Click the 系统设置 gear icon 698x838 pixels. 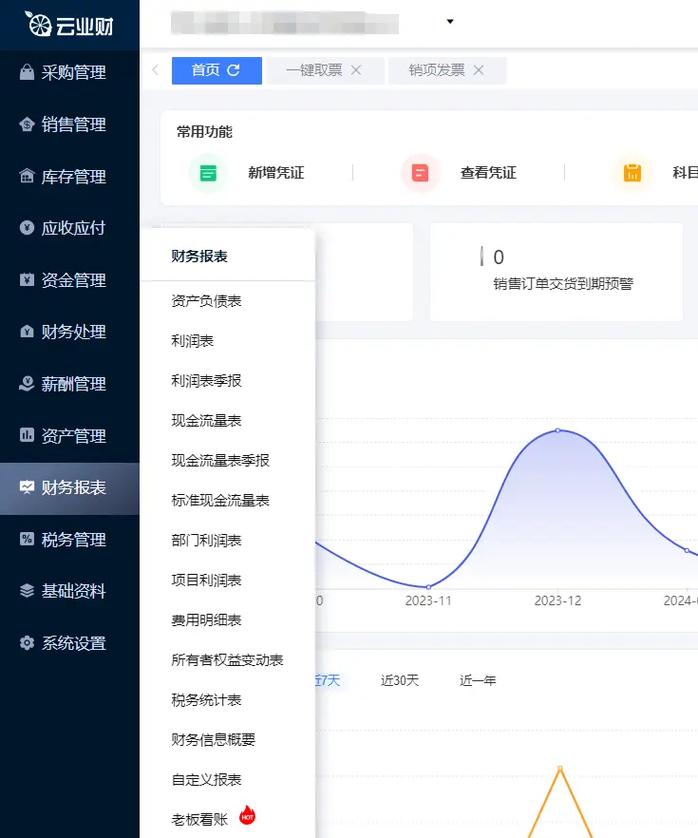(x=27, y=643)
